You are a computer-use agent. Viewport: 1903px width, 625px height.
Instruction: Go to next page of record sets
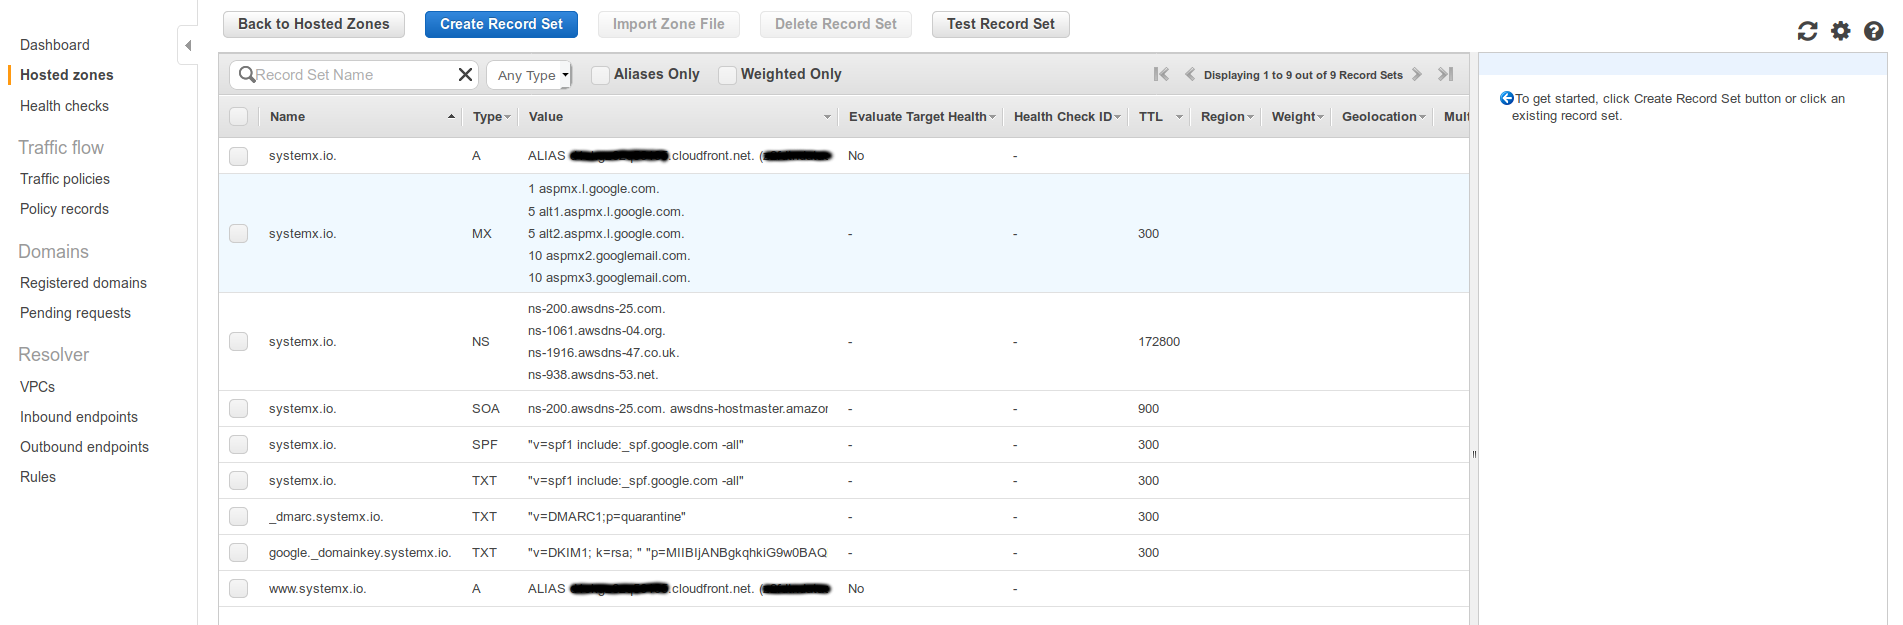(x=1417, y=74)
